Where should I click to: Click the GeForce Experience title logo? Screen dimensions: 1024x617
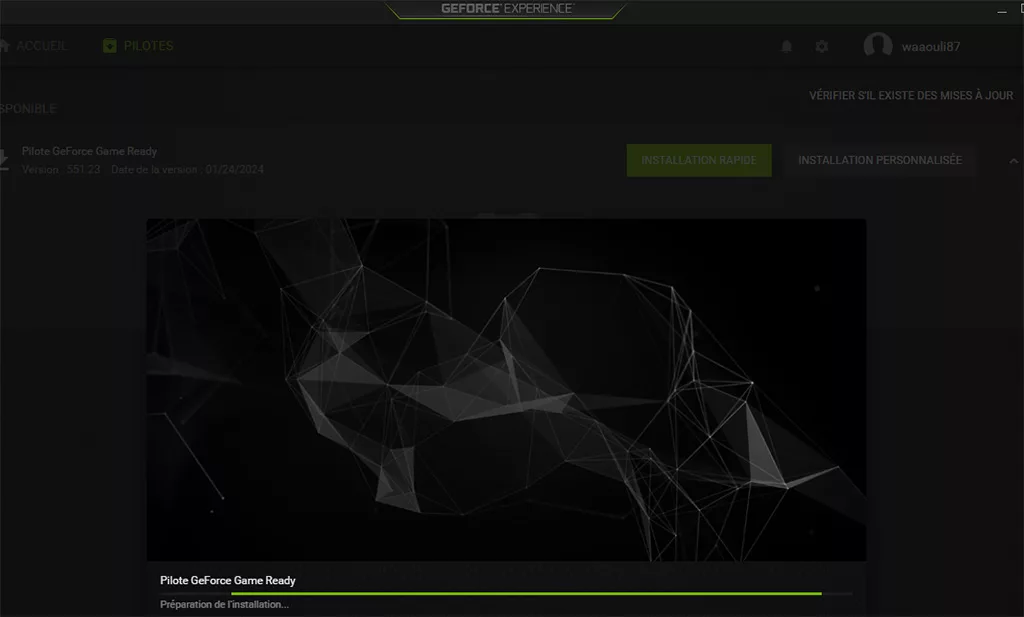click(x=507, y=8)
